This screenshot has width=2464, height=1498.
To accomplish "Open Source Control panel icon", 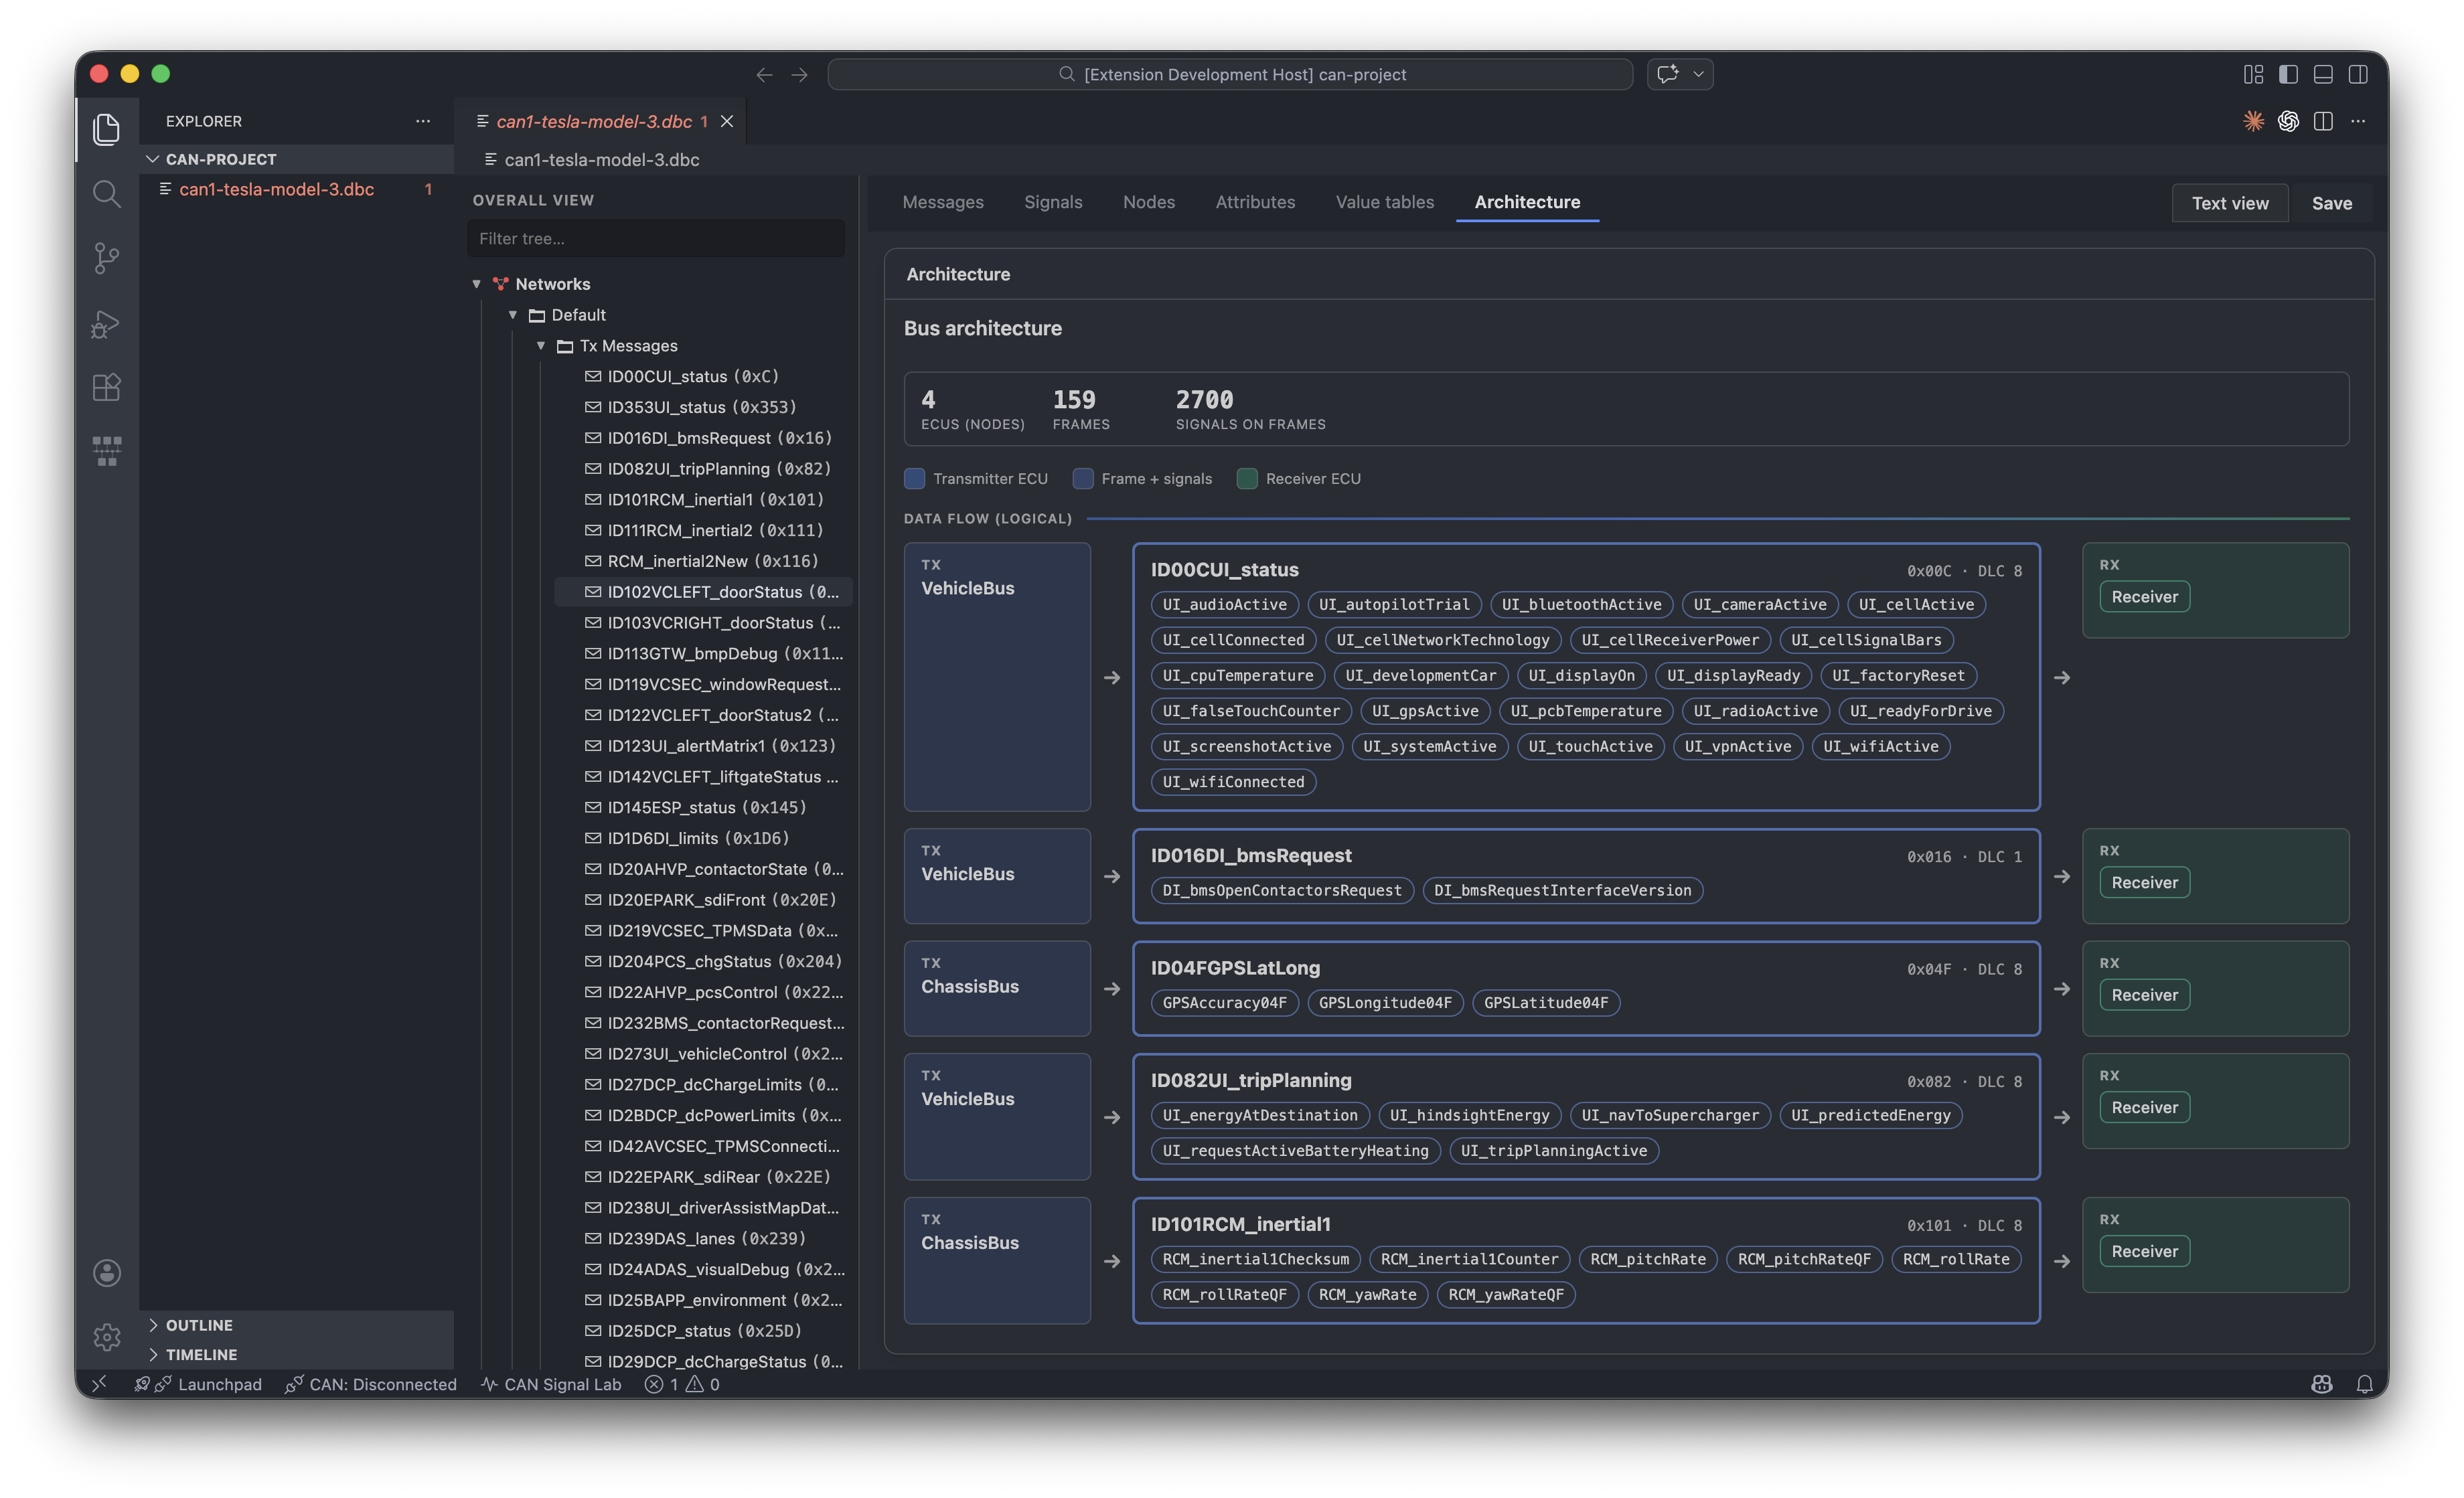I will click(106, 258).
